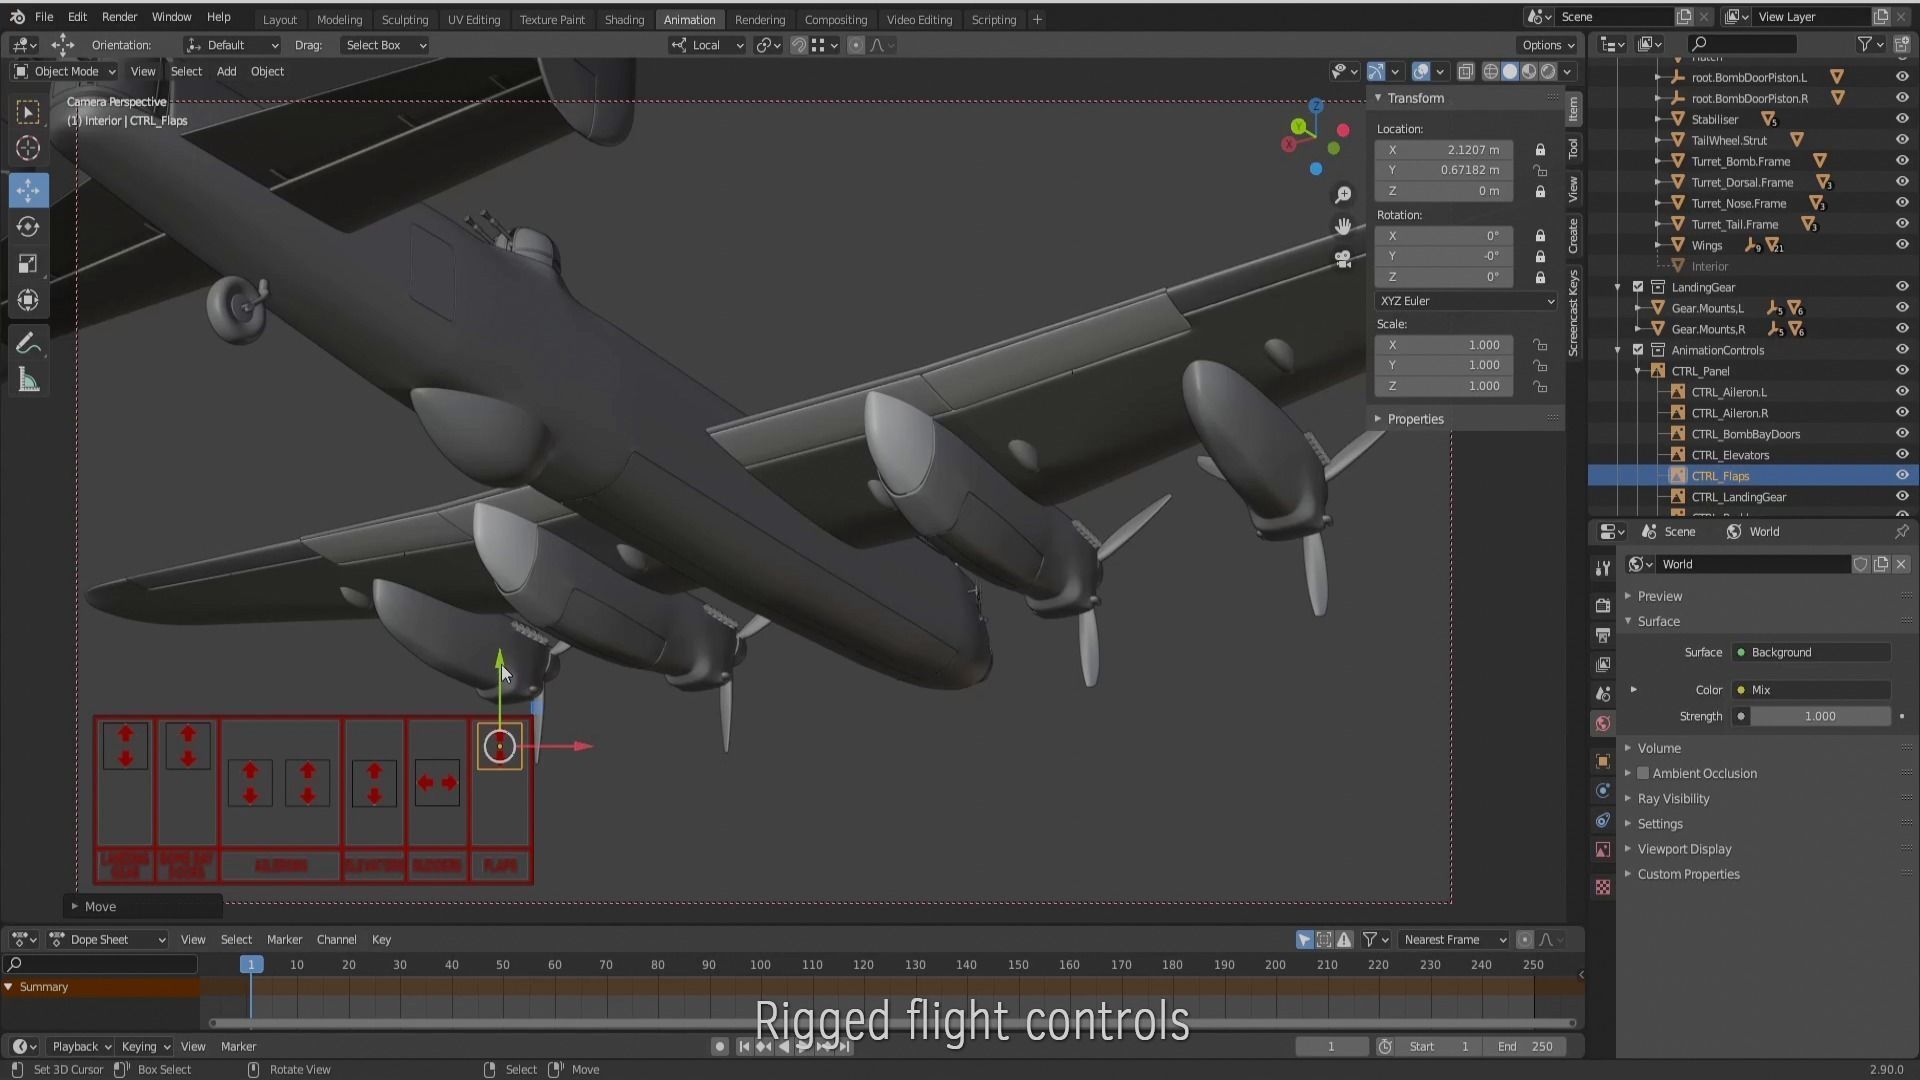Enable the Ambient Occlusion checkbox
This screenshot has height=1080, width=1920.
point(1643,773)
